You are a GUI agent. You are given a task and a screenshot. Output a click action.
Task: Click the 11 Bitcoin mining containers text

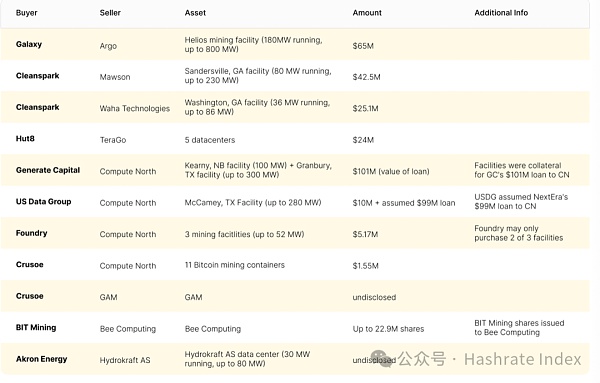pos(235,265)
